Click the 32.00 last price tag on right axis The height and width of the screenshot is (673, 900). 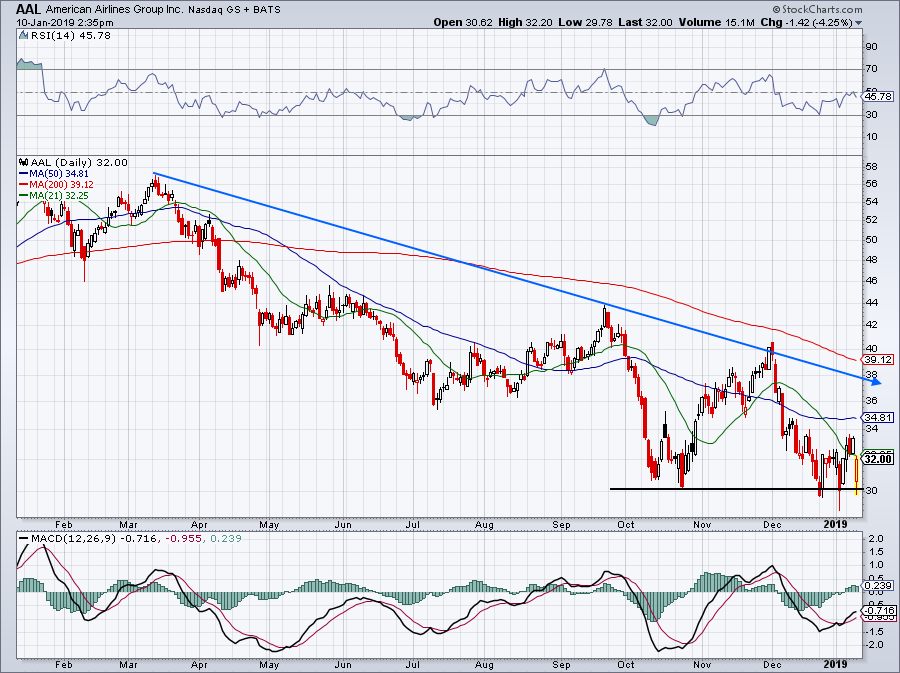[x=878, y=459]
